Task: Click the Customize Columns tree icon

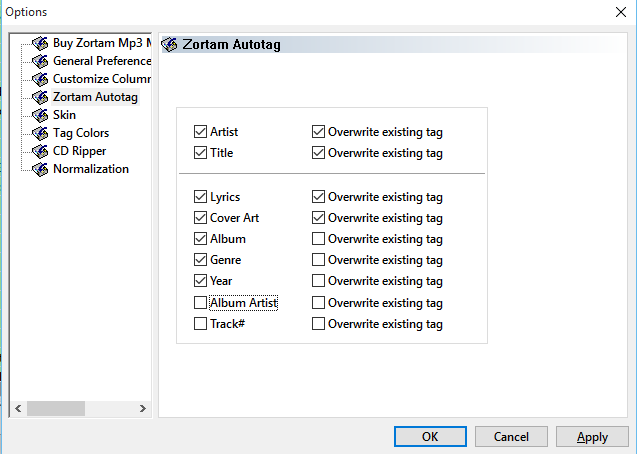Action: (x=40, y=79)
